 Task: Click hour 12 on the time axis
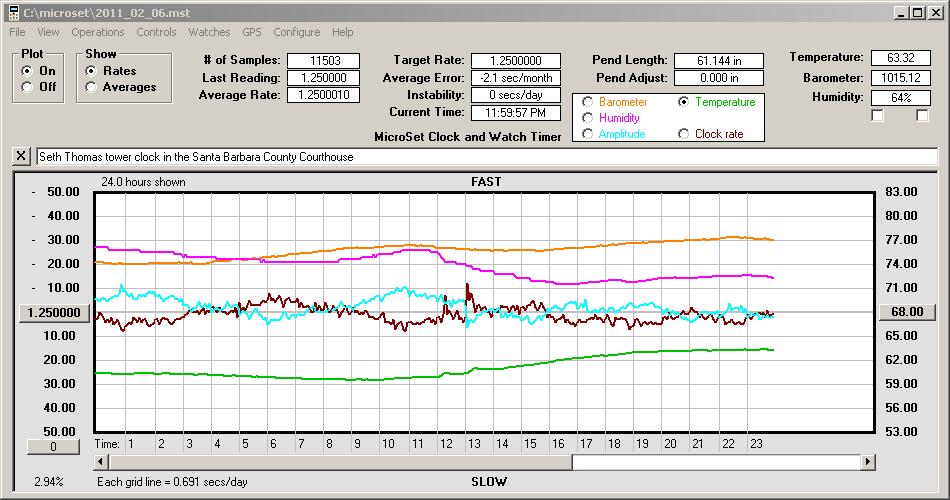click(446, 444)
